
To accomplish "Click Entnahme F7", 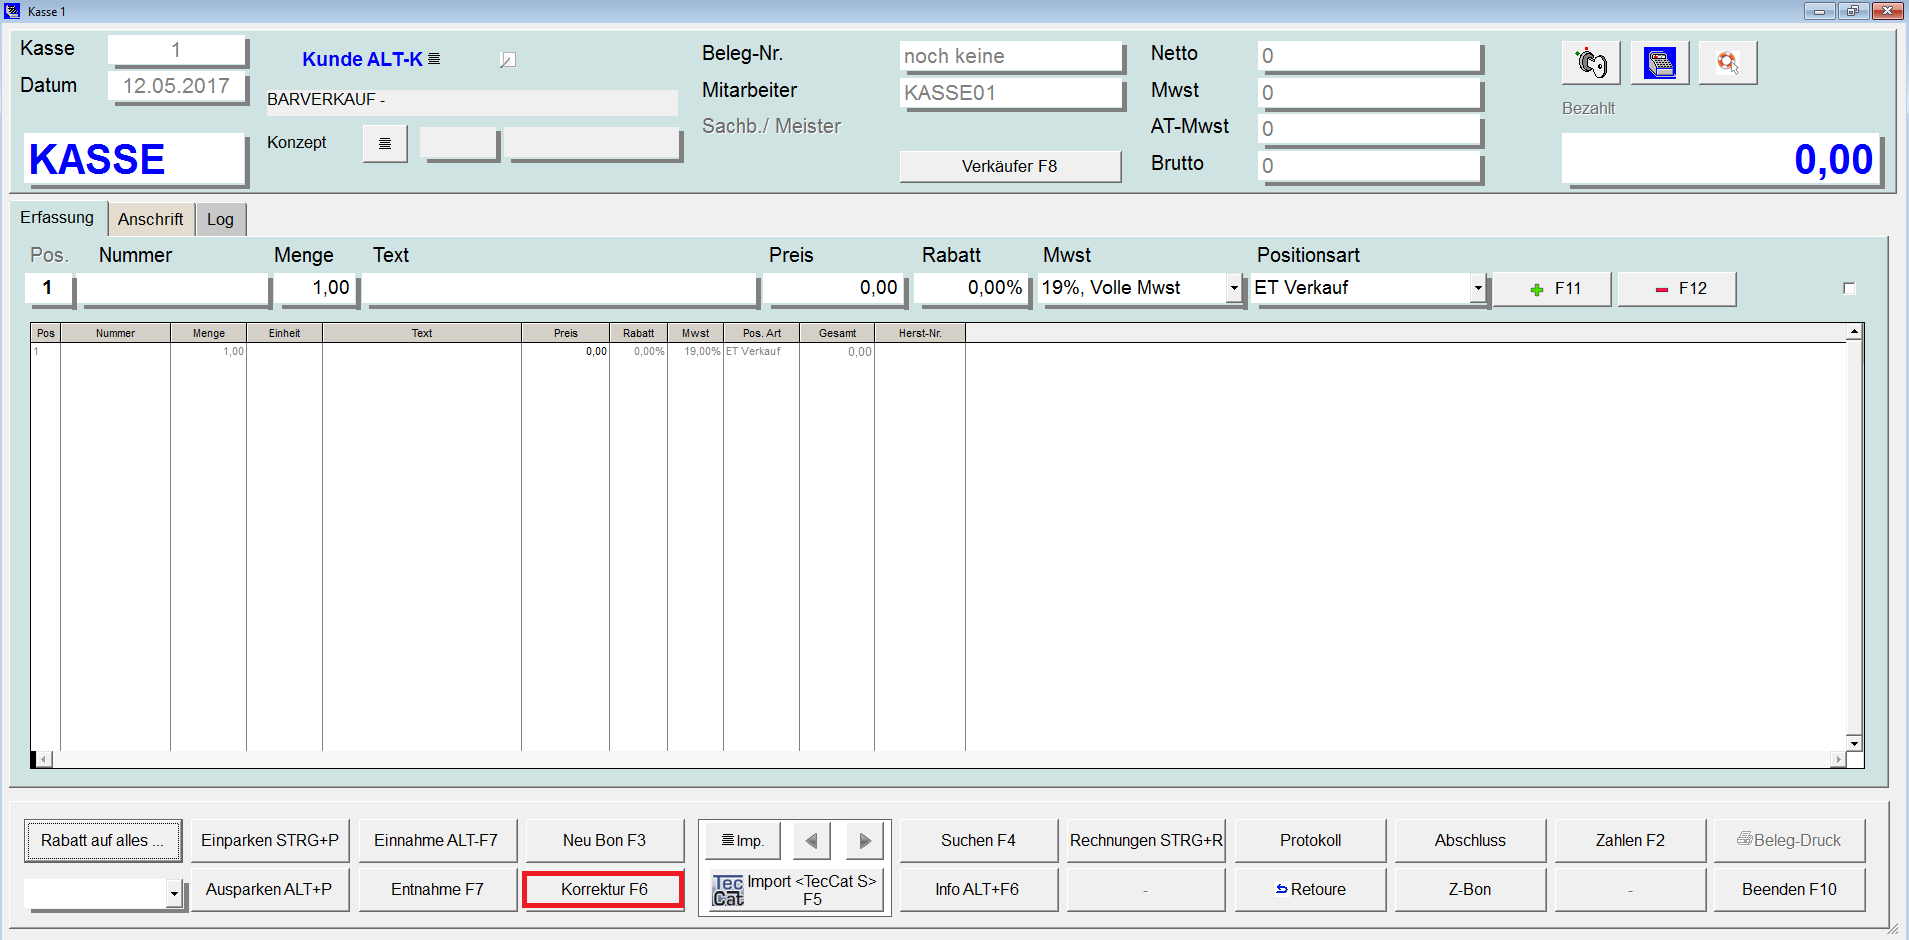I will click(x=437, y=890).
